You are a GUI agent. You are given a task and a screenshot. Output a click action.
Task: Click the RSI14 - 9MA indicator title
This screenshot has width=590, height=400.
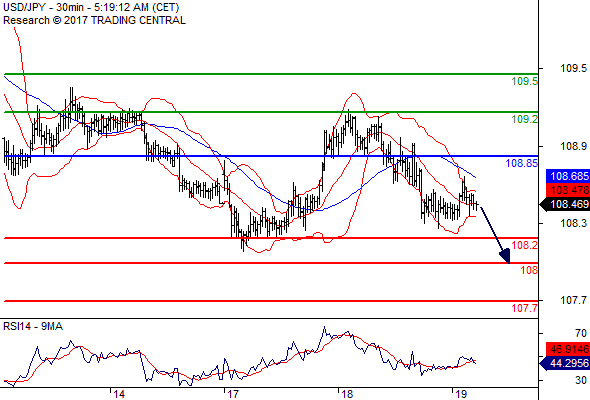tap(33, 326)
